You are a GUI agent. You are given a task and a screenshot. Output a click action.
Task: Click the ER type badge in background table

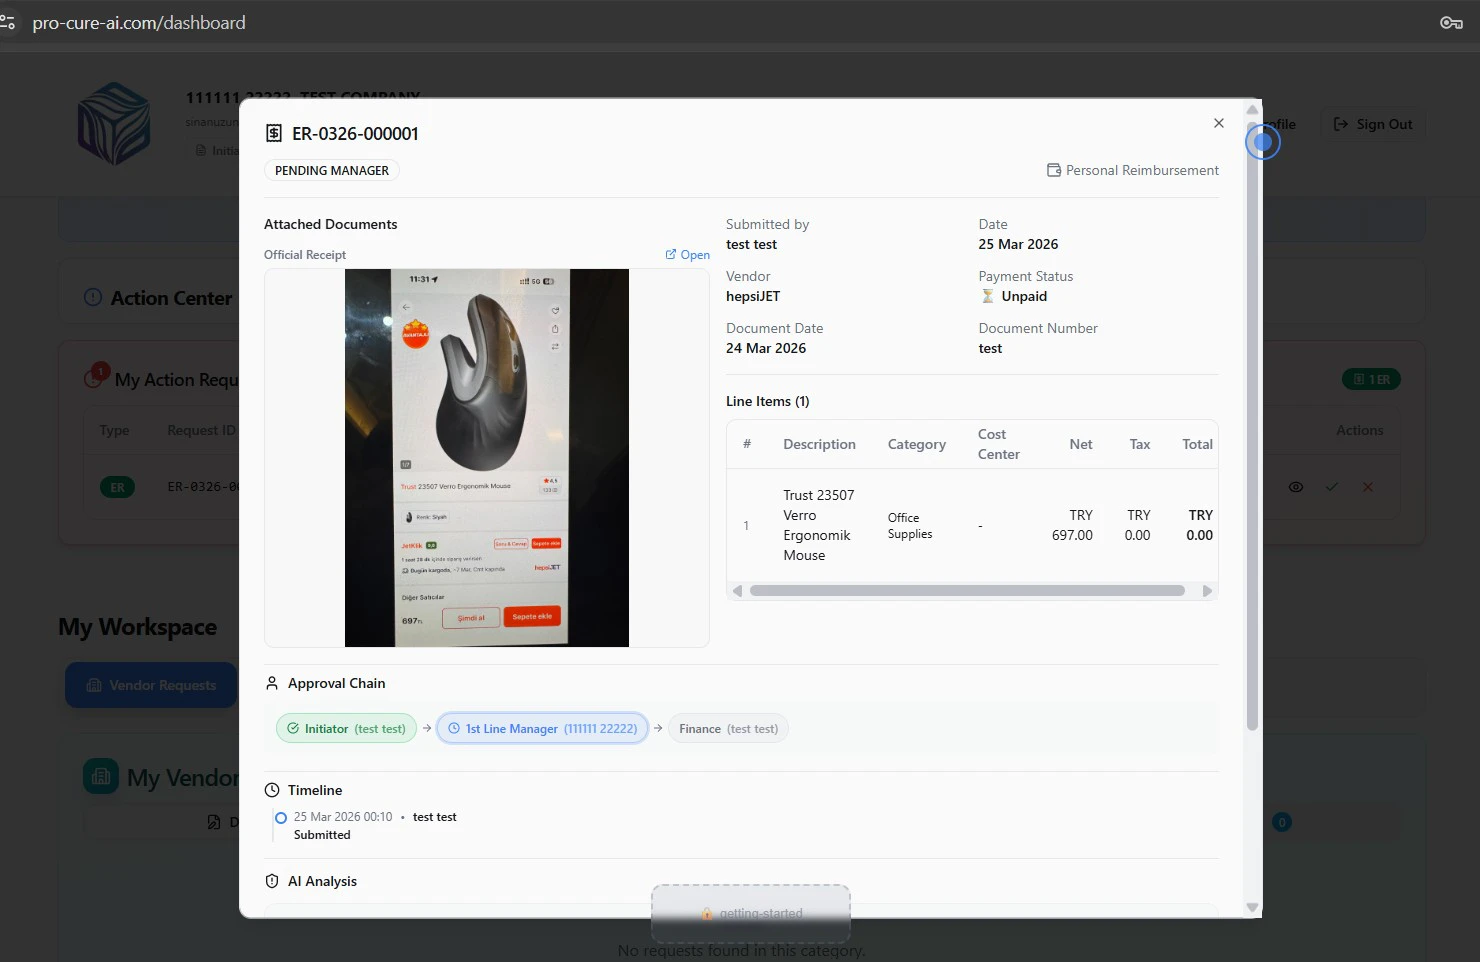coord(117,487)
